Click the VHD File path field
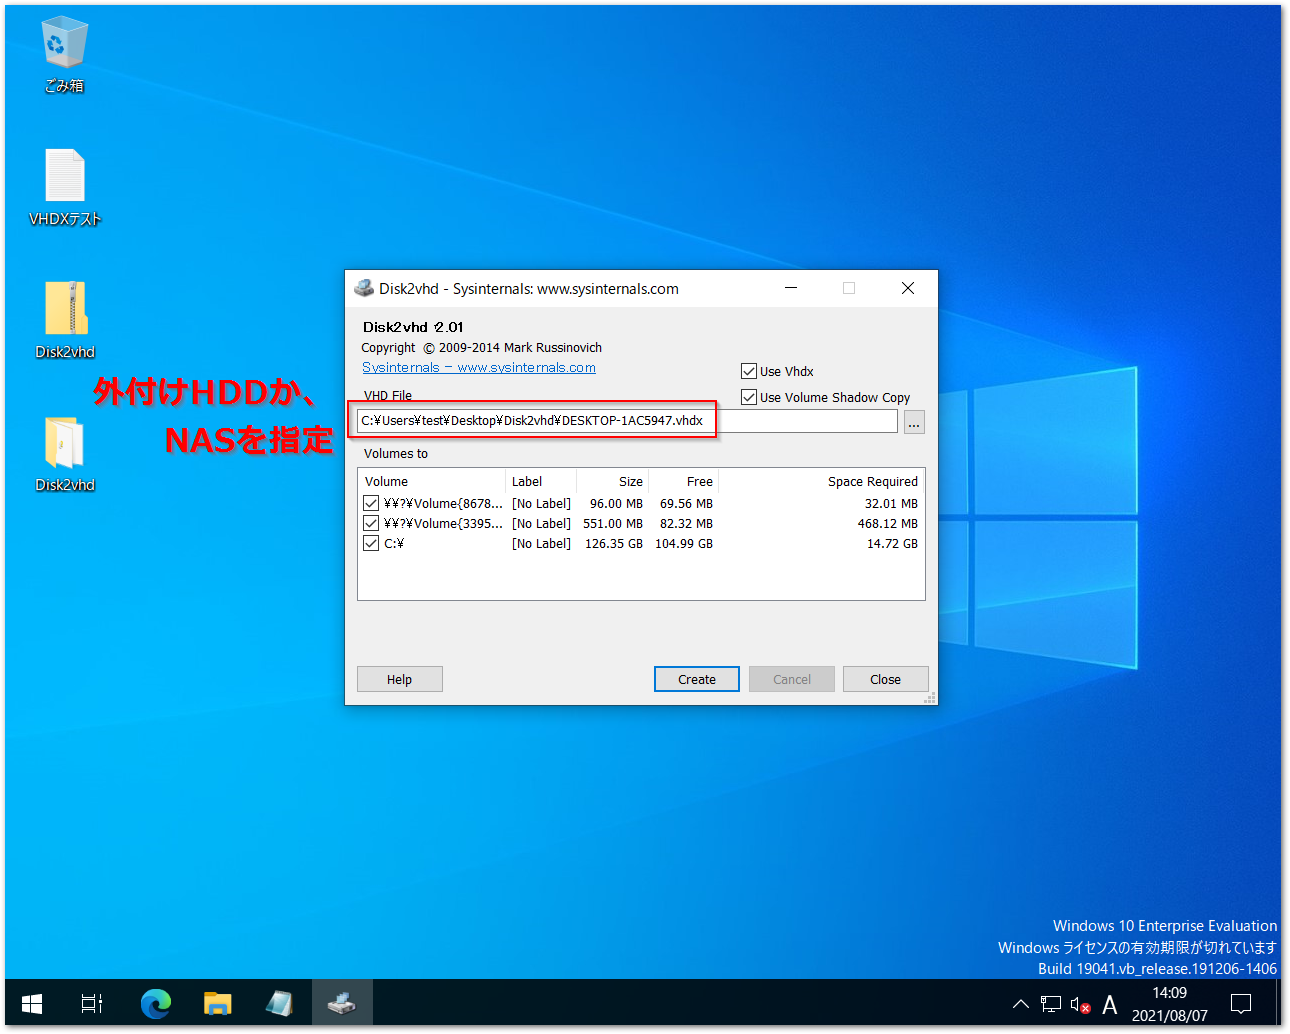Screen dimensions: 1290x1034 click(628, 421)
